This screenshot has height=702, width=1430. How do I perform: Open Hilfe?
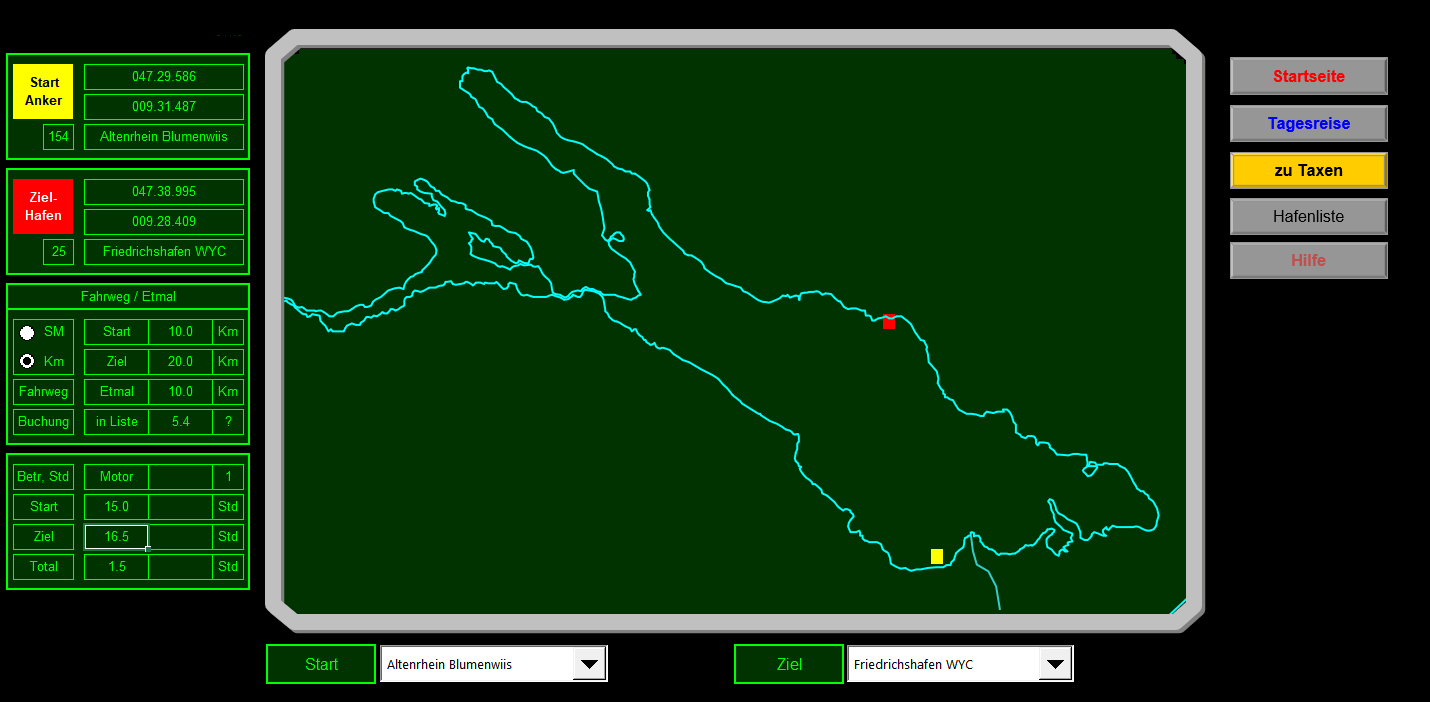1308,260
